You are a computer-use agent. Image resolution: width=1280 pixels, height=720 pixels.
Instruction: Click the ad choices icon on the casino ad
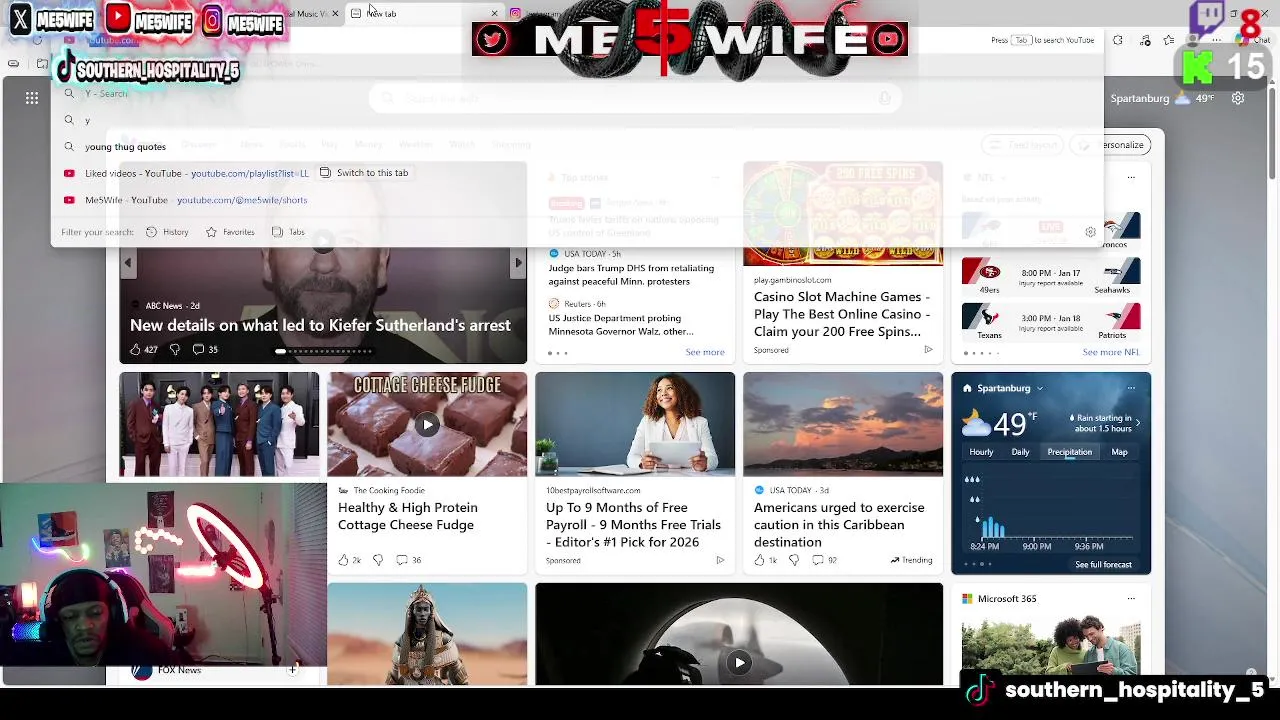tap(928, 350)
